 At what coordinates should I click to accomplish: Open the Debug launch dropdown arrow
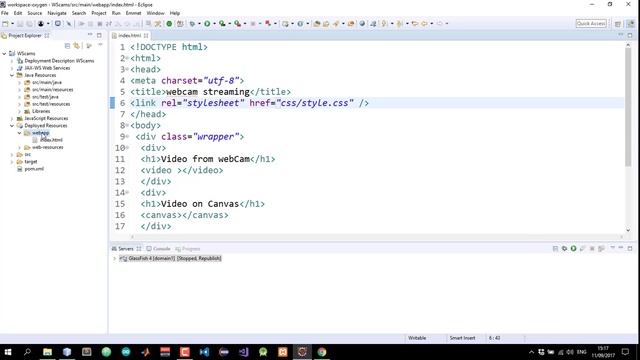click(199, 24)
